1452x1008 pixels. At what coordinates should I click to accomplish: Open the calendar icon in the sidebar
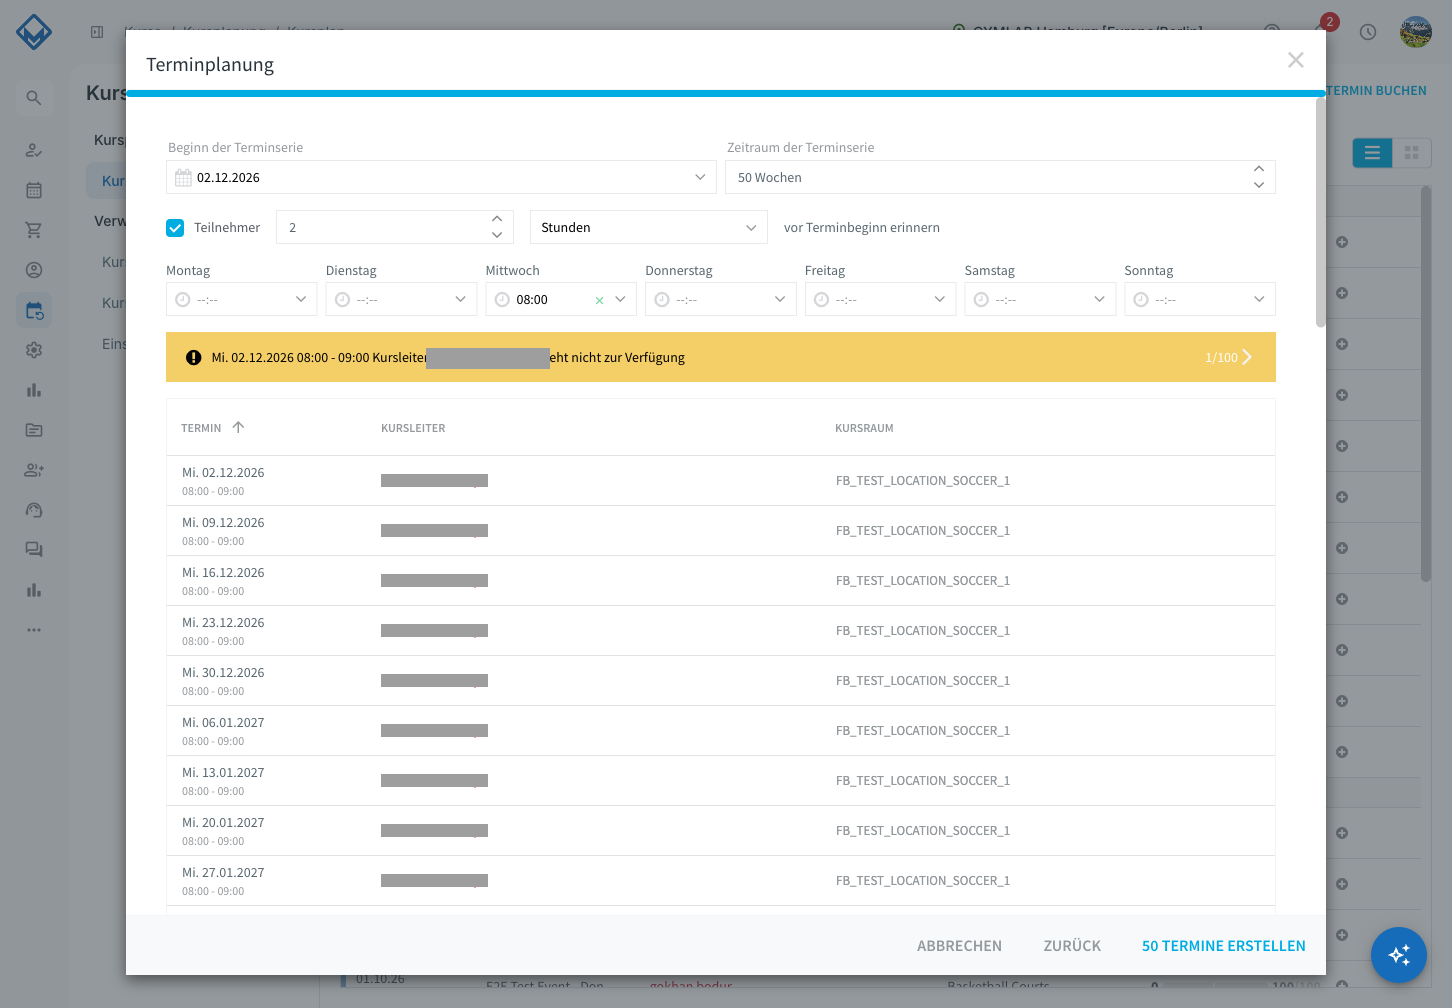34,190
